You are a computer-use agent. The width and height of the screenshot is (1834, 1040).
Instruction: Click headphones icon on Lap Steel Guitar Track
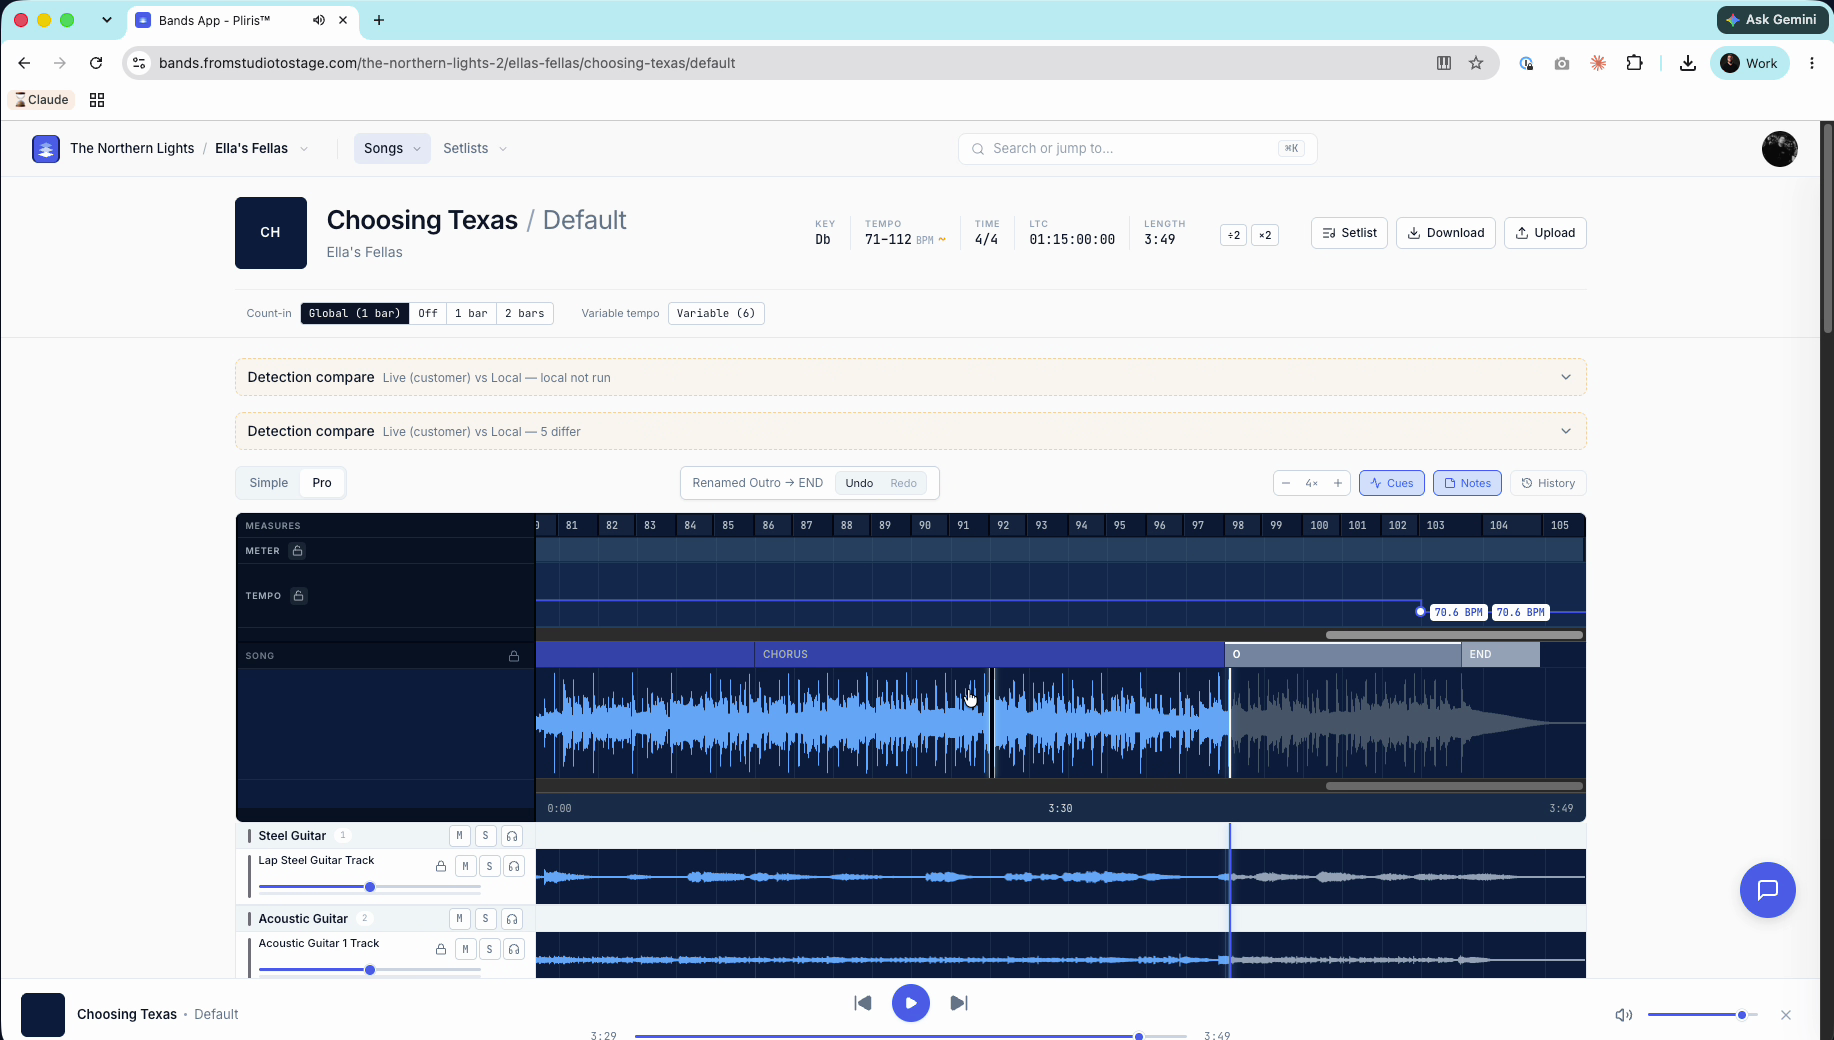click(x=514, y=866)
